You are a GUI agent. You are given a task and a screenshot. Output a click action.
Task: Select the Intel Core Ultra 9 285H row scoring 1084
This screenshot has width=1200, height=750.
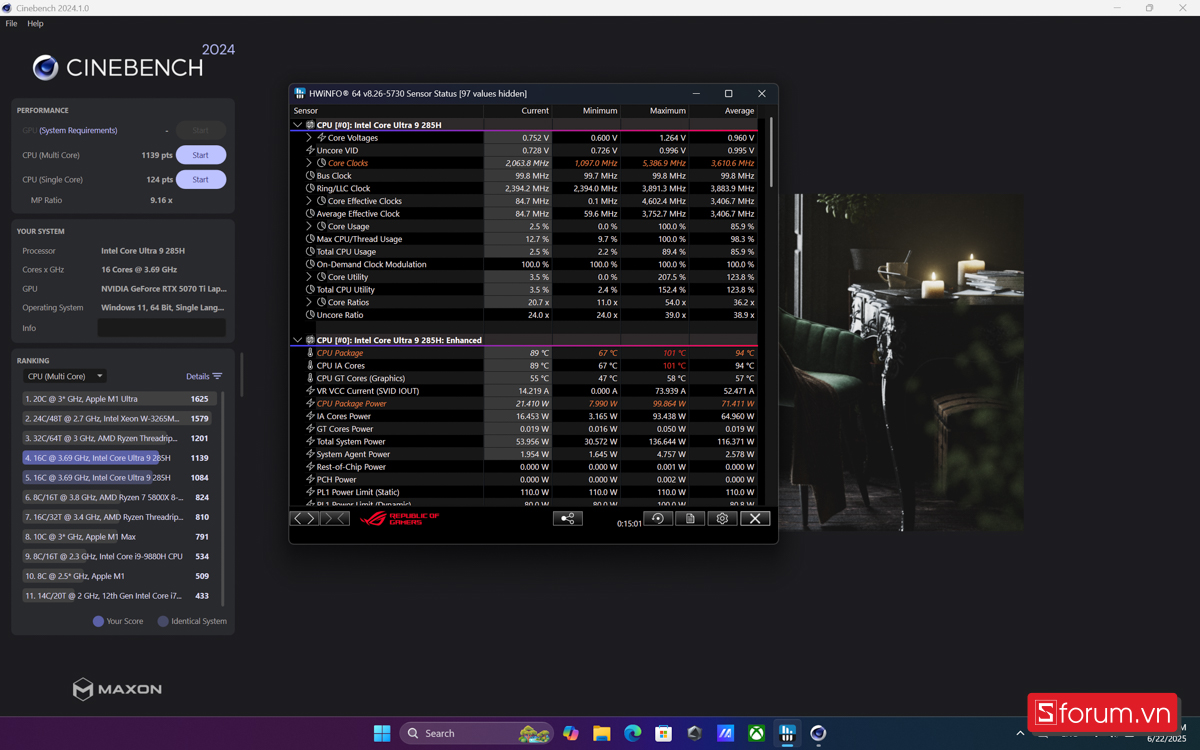[x=119, y=478]
